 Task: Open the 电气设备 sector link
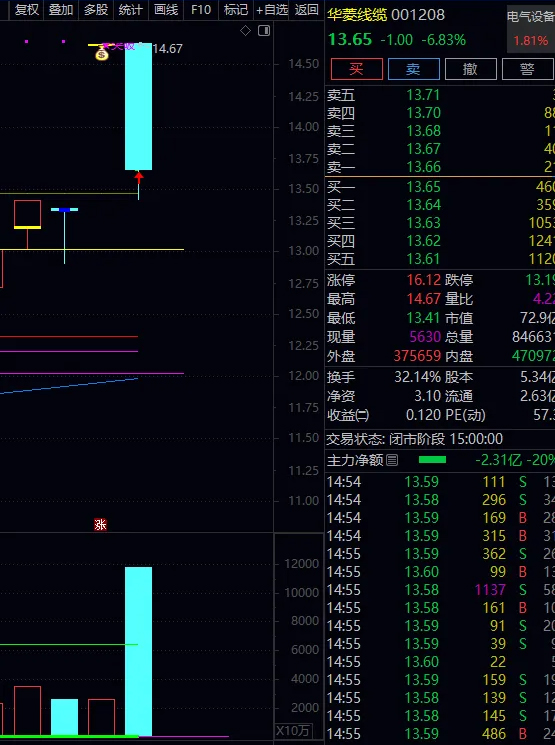coord(531,18)
